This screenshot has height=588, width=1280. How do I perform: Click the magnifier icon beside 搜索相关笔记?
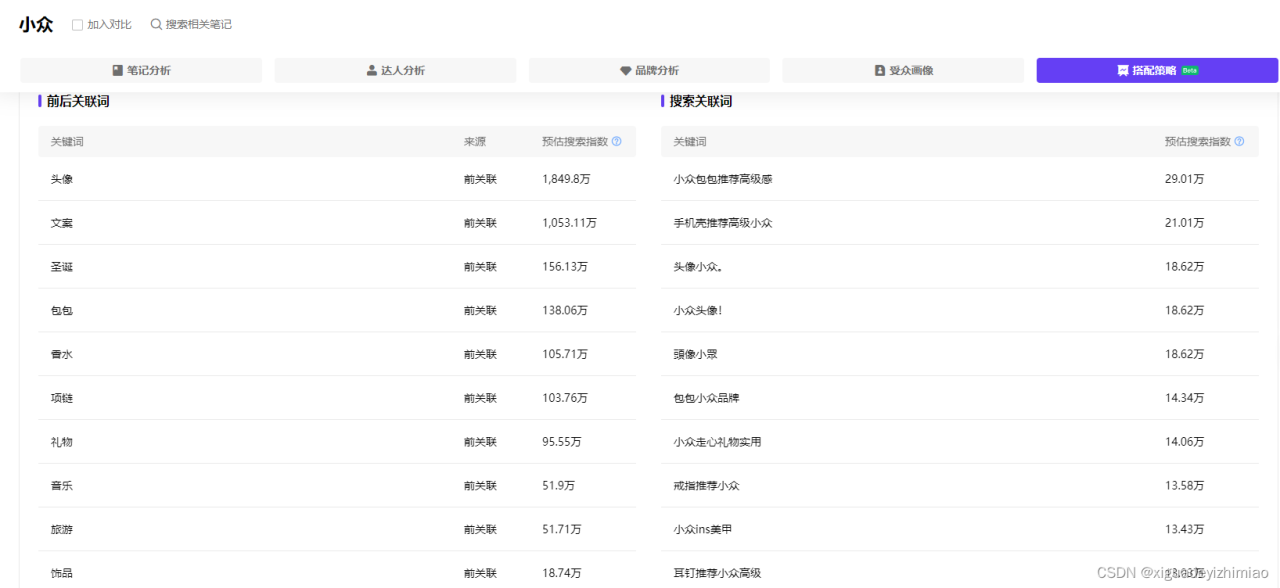156,23
